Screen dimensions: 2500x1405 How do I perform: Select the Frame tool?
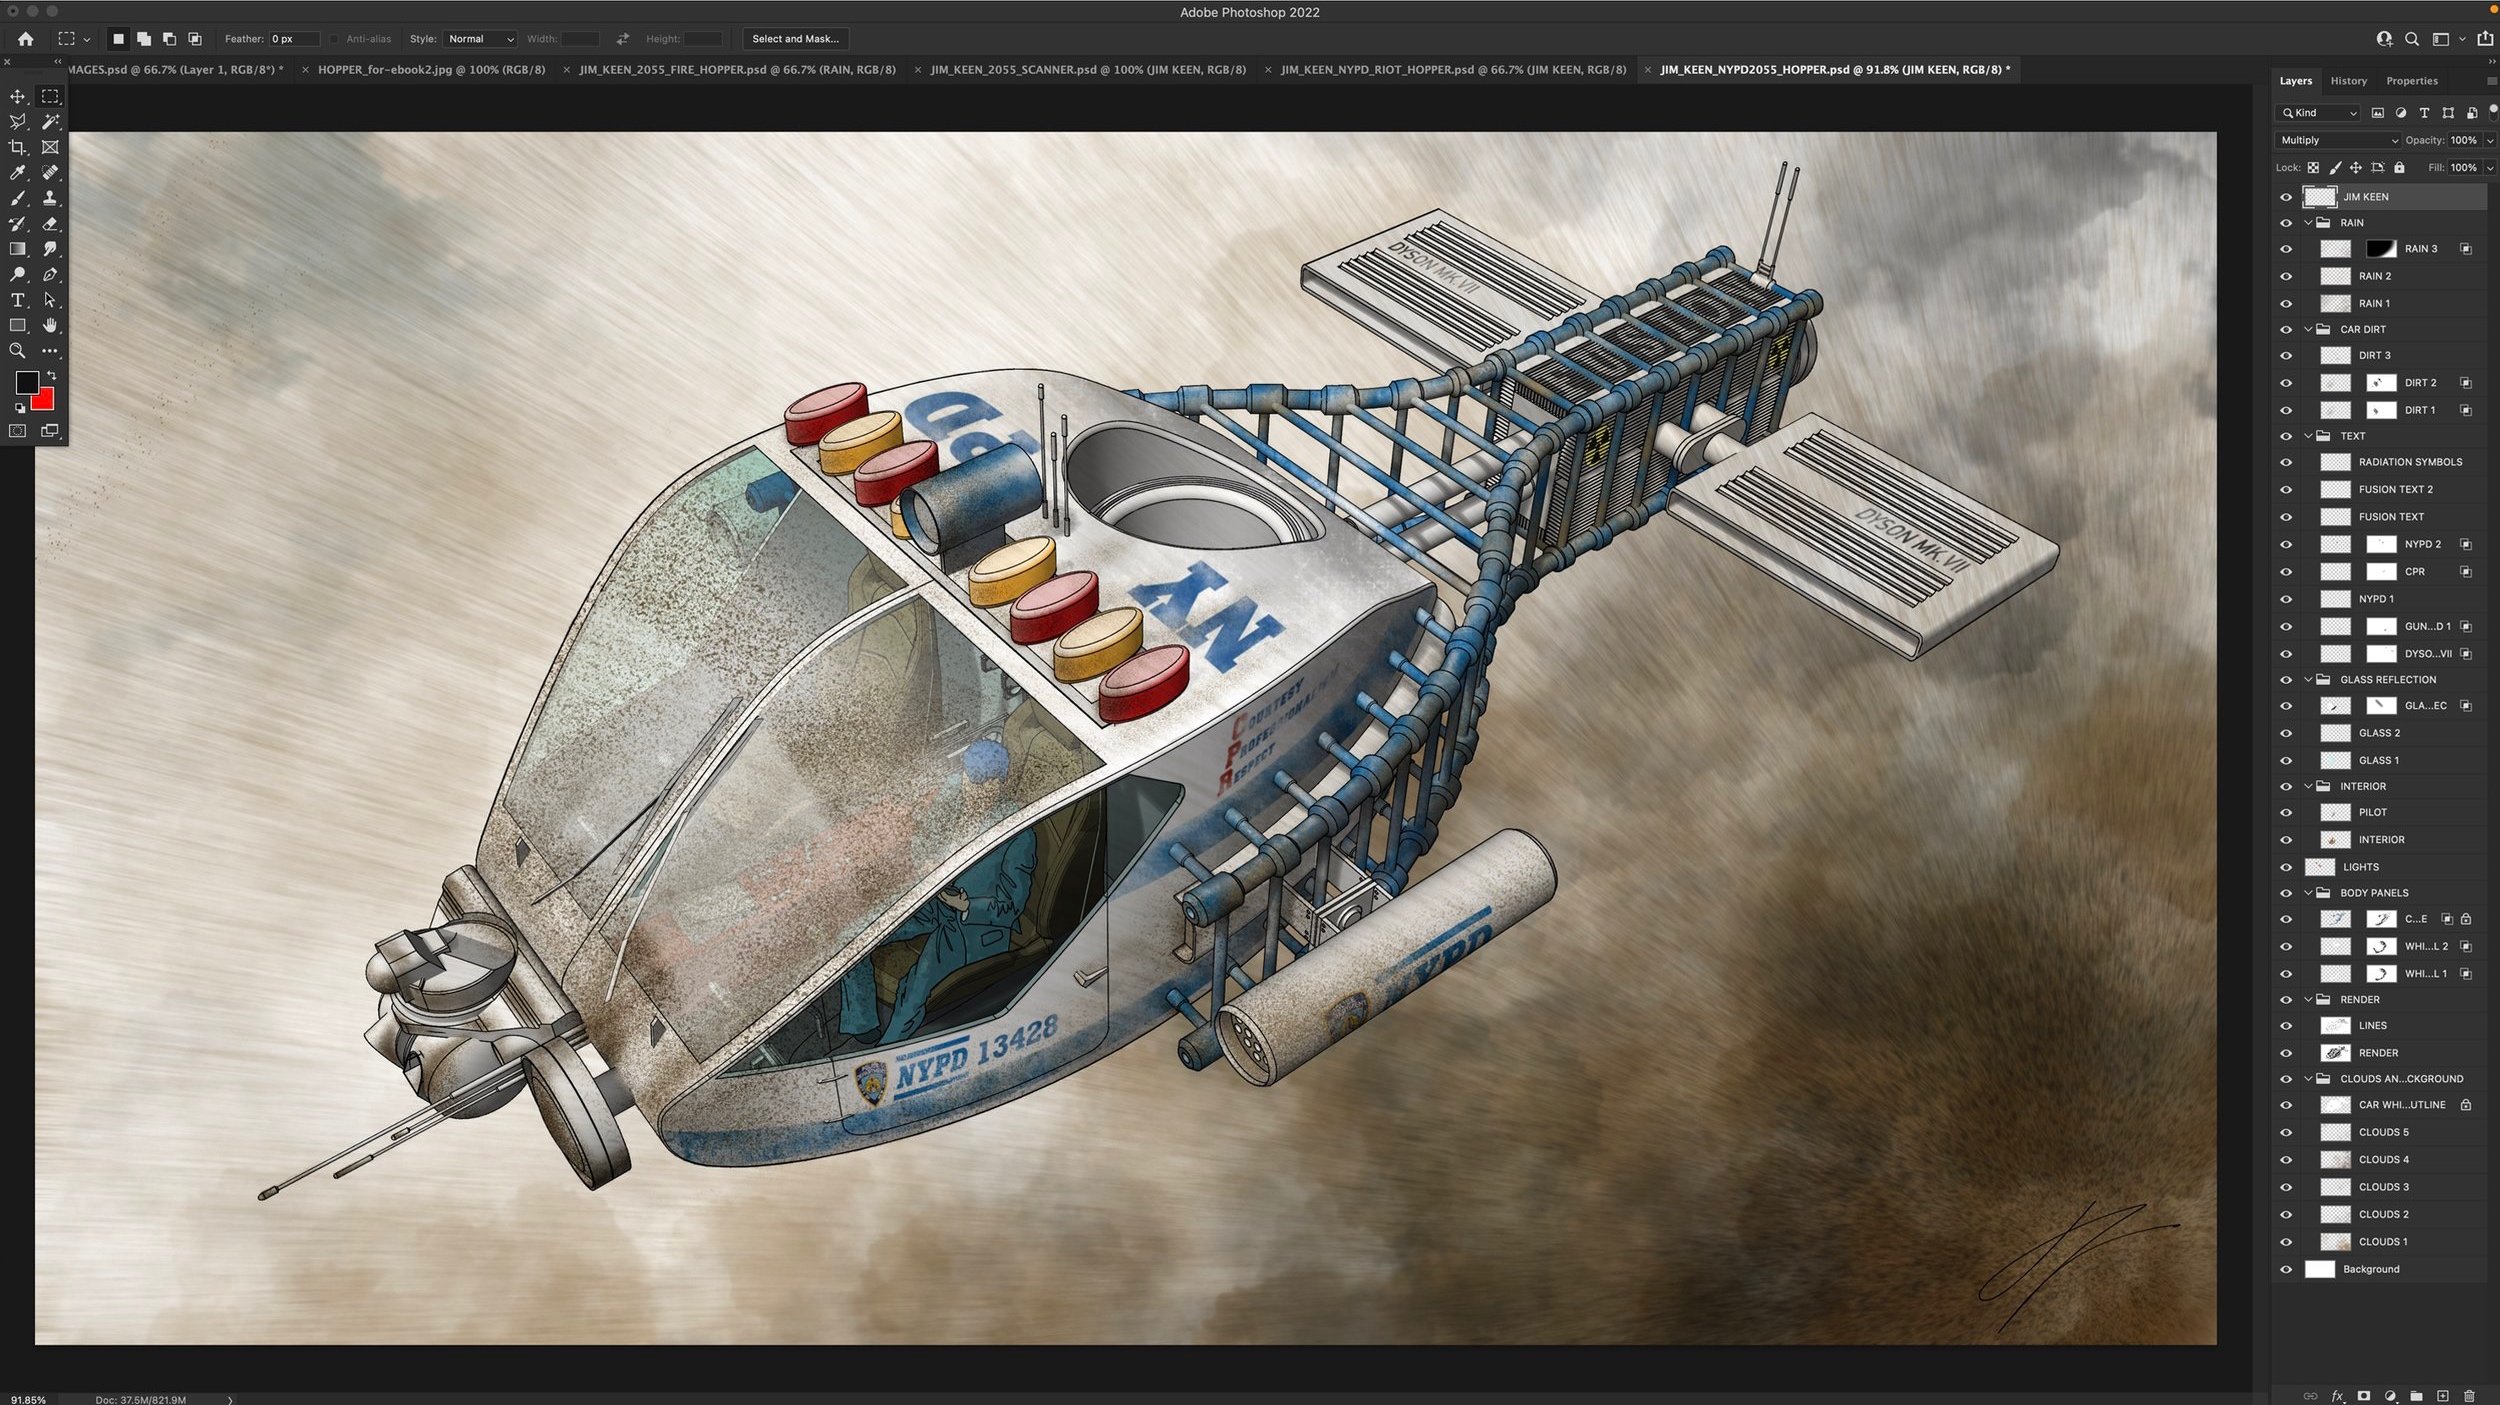[49, 147]
